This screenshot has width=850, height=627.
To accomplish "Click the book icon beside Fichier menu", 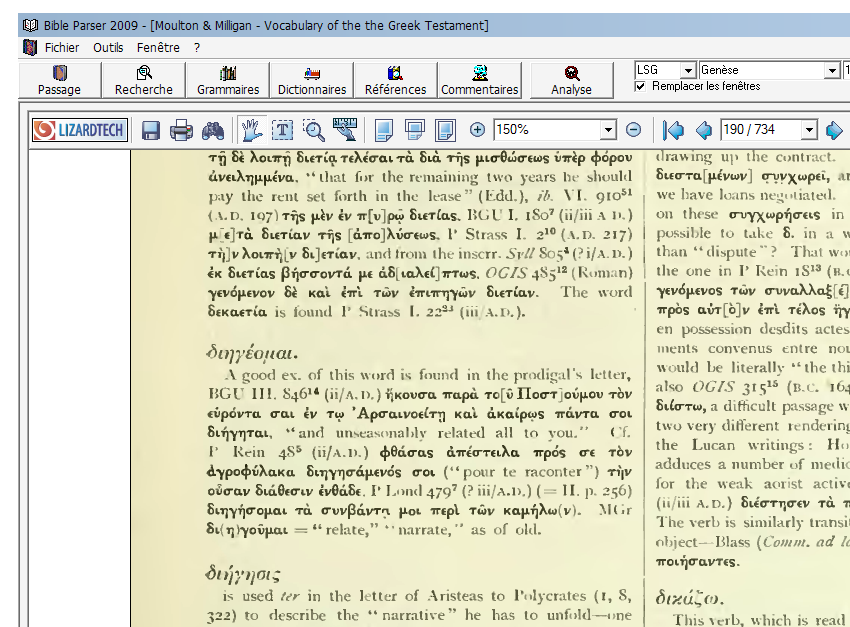I will (x=30, y=48).
